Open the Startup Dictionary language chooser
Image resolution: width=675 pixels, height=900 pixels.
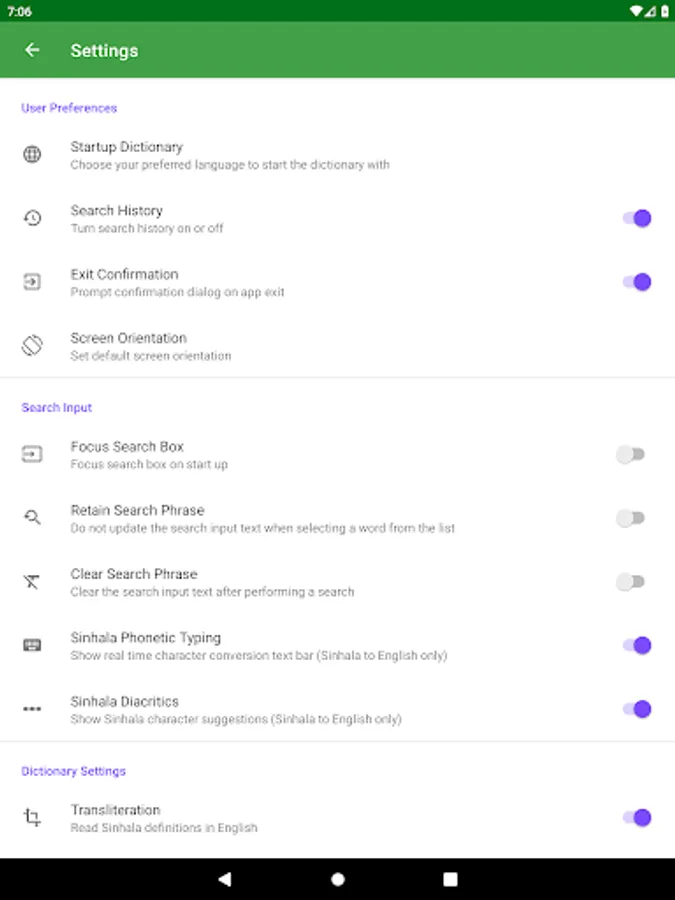[338, 155]
